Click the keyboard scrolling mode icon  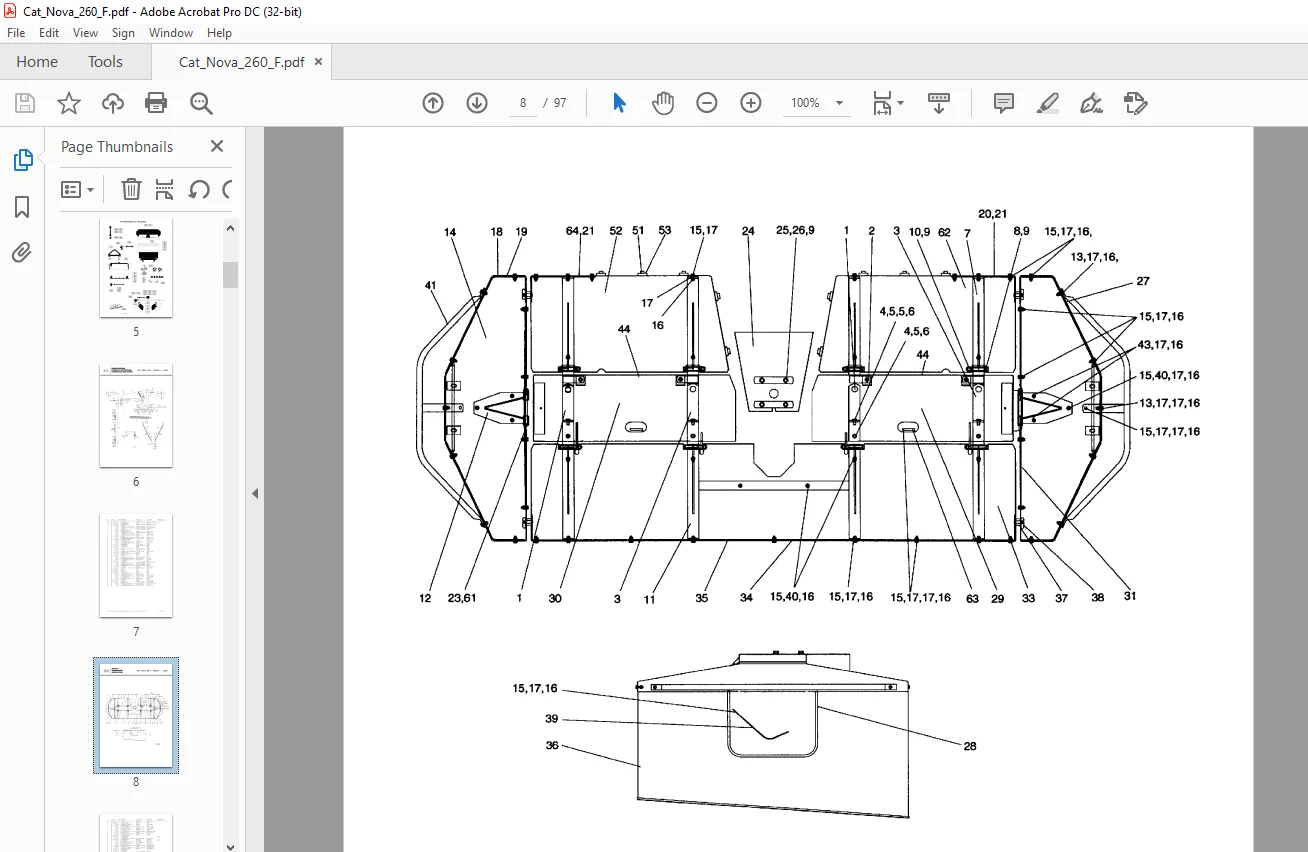939,103
